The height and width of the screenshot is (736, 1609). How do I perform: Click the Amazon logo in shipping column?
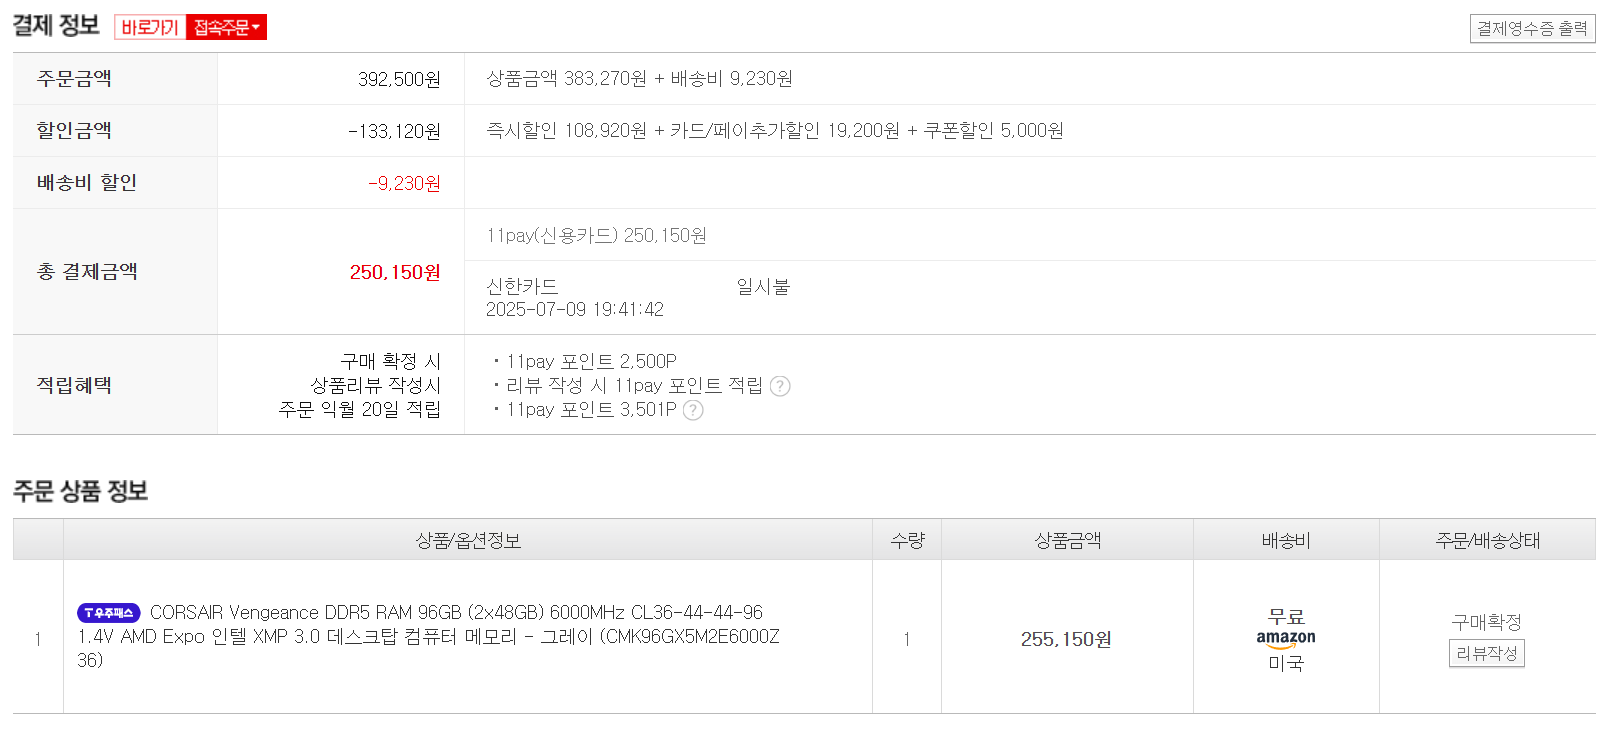click(1286, 638)
